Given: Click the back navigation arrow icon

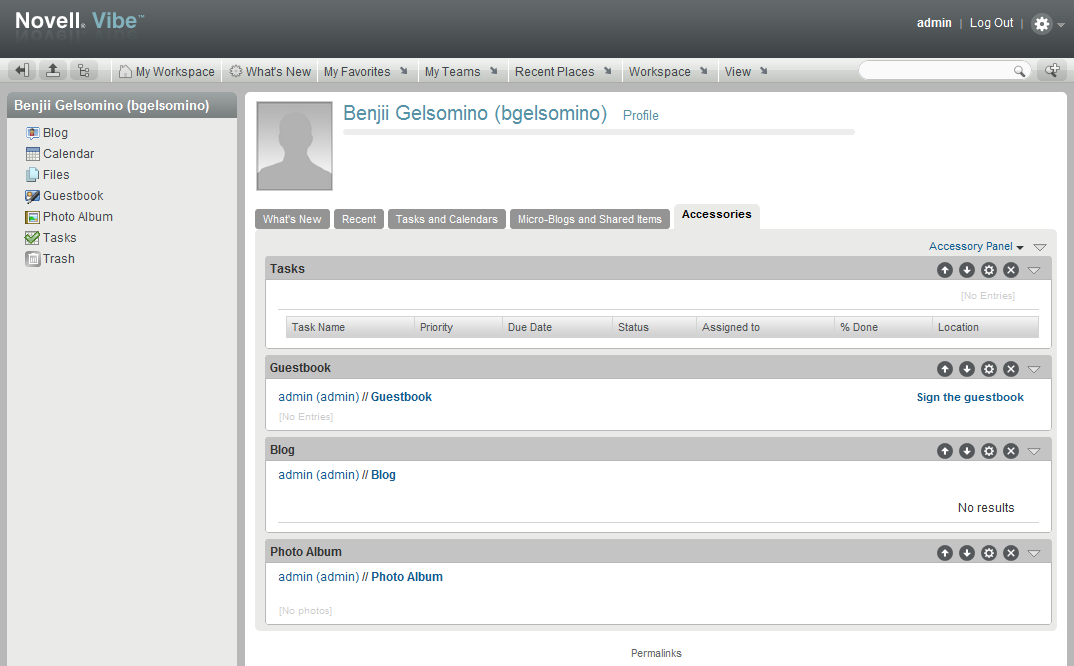Looking at the screenshot, I should [20, 70].
